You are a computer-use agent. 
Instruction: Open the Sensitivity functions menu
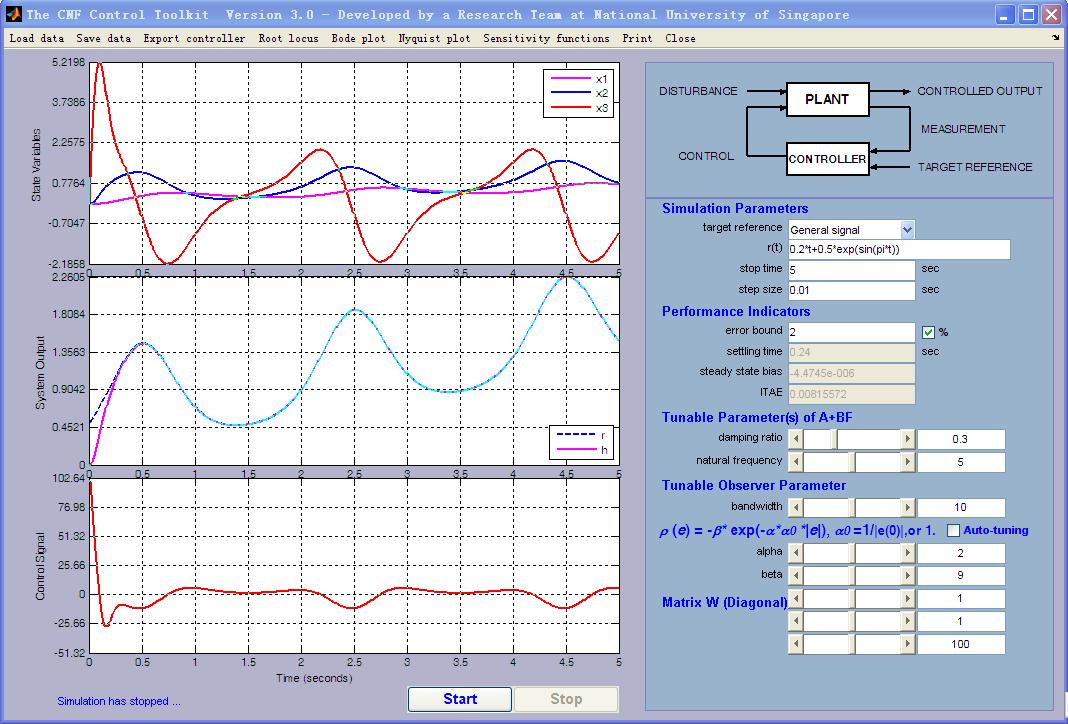point(546,39)
